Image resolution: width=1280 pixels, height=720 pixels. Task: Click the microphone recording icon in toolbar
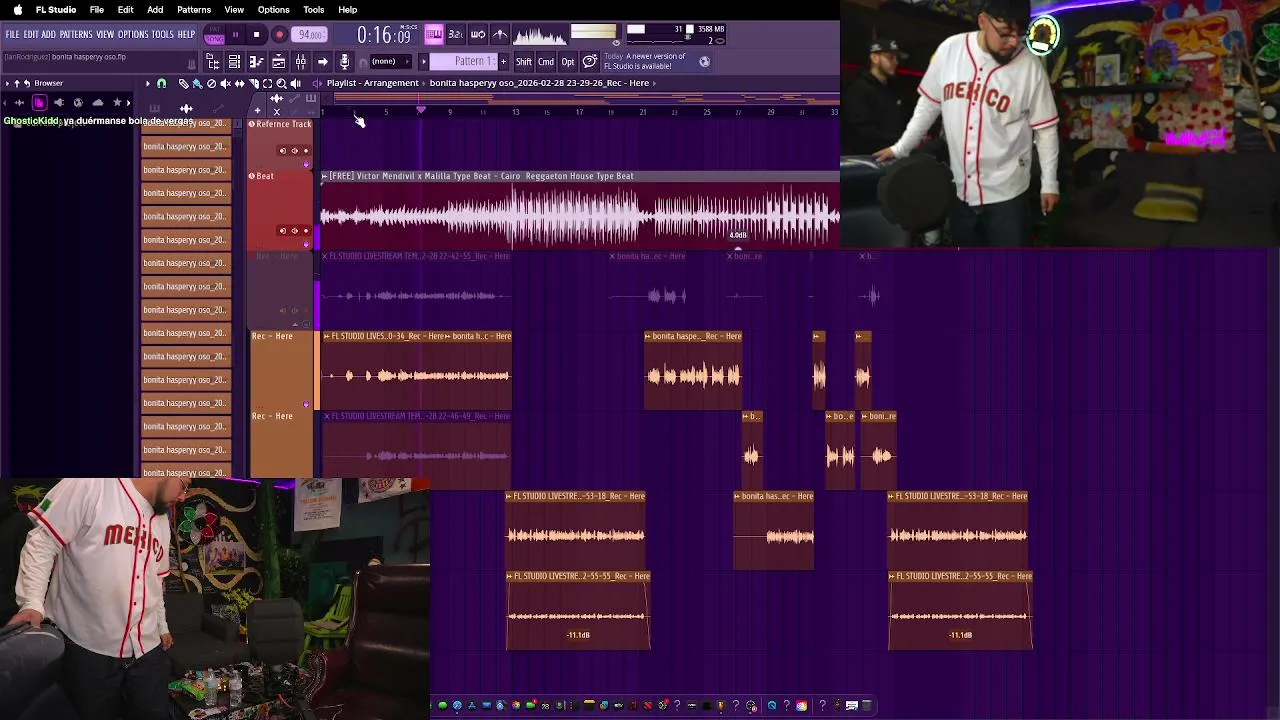(344, 61)
